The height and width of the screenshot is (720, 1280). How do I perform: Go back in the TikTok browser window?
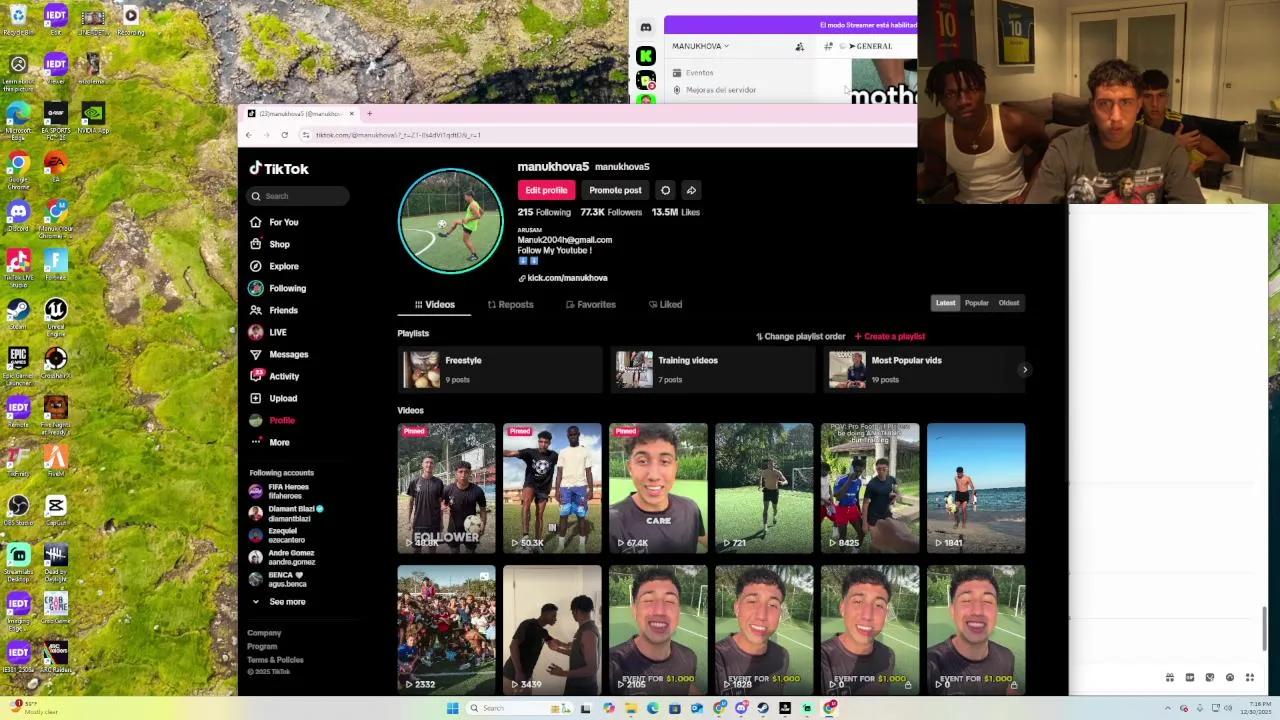[249, 135]
